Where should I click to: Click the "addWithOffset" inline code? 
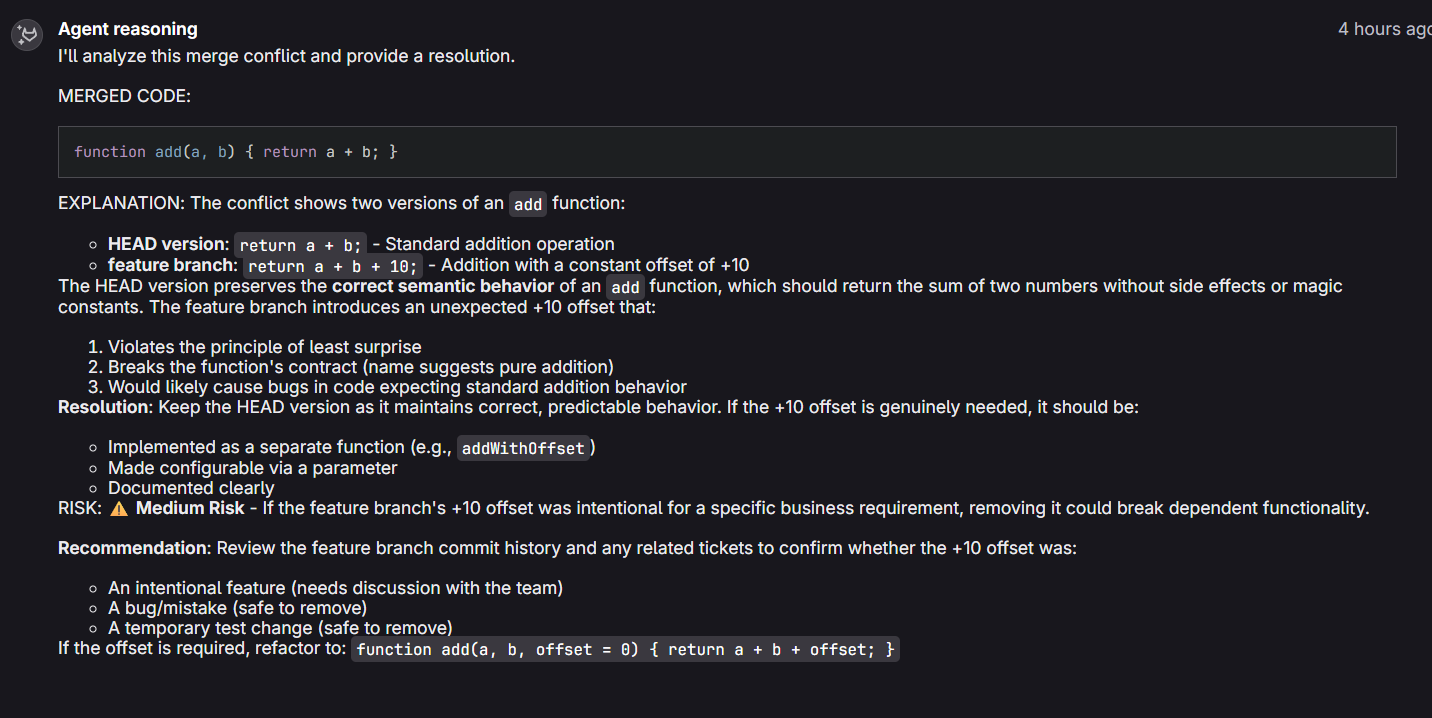tap(523, 448)
